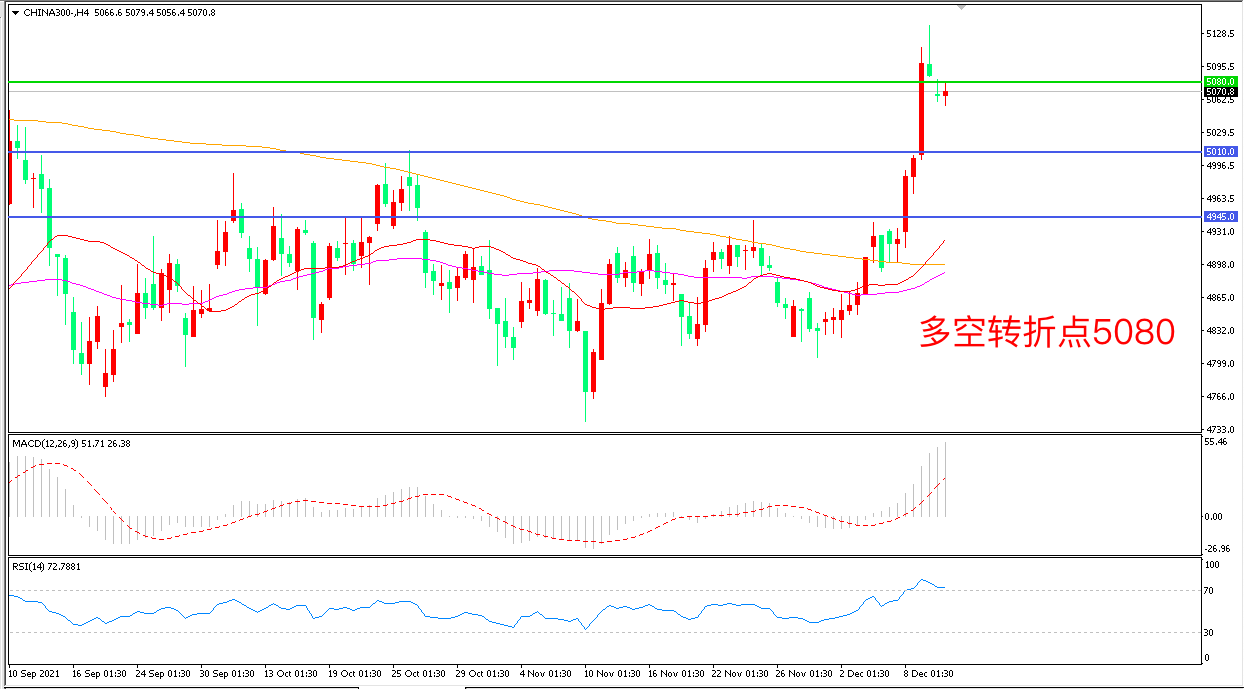Click the gray chart shift triangle marker
1244x689 pixels.
[961, 7]
